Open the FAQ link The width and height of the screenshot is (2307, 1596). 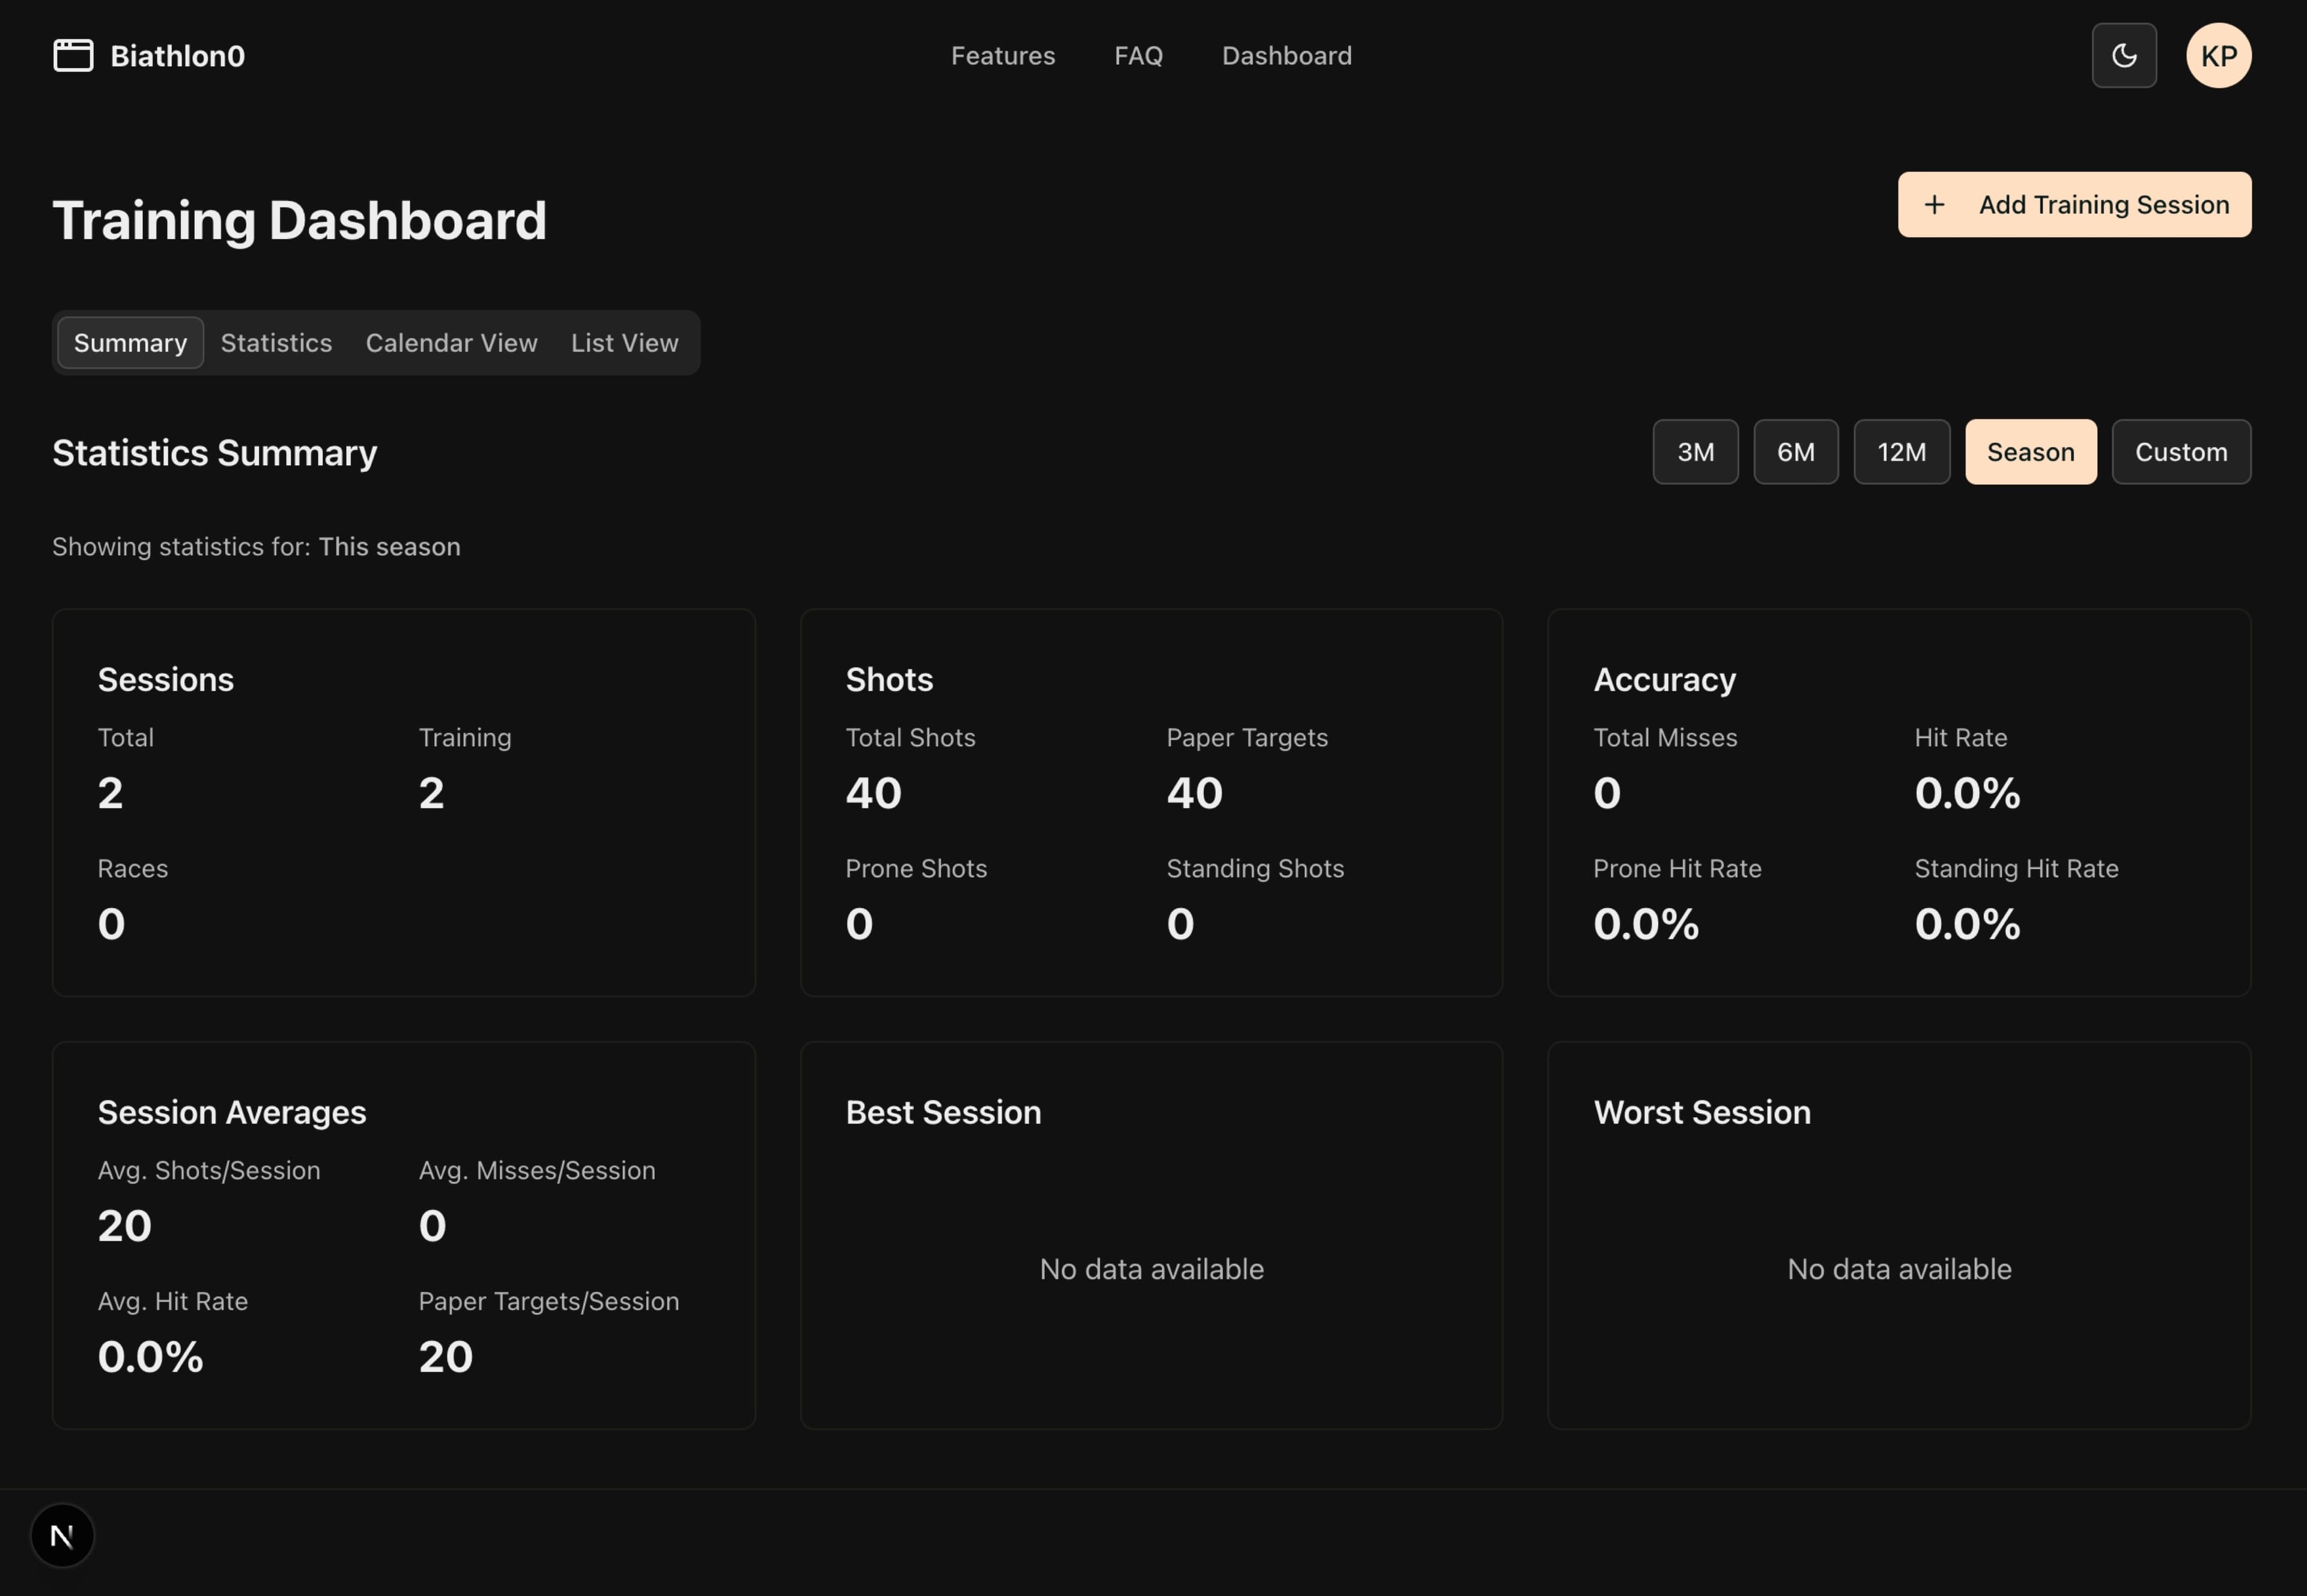pos(1138,56)
